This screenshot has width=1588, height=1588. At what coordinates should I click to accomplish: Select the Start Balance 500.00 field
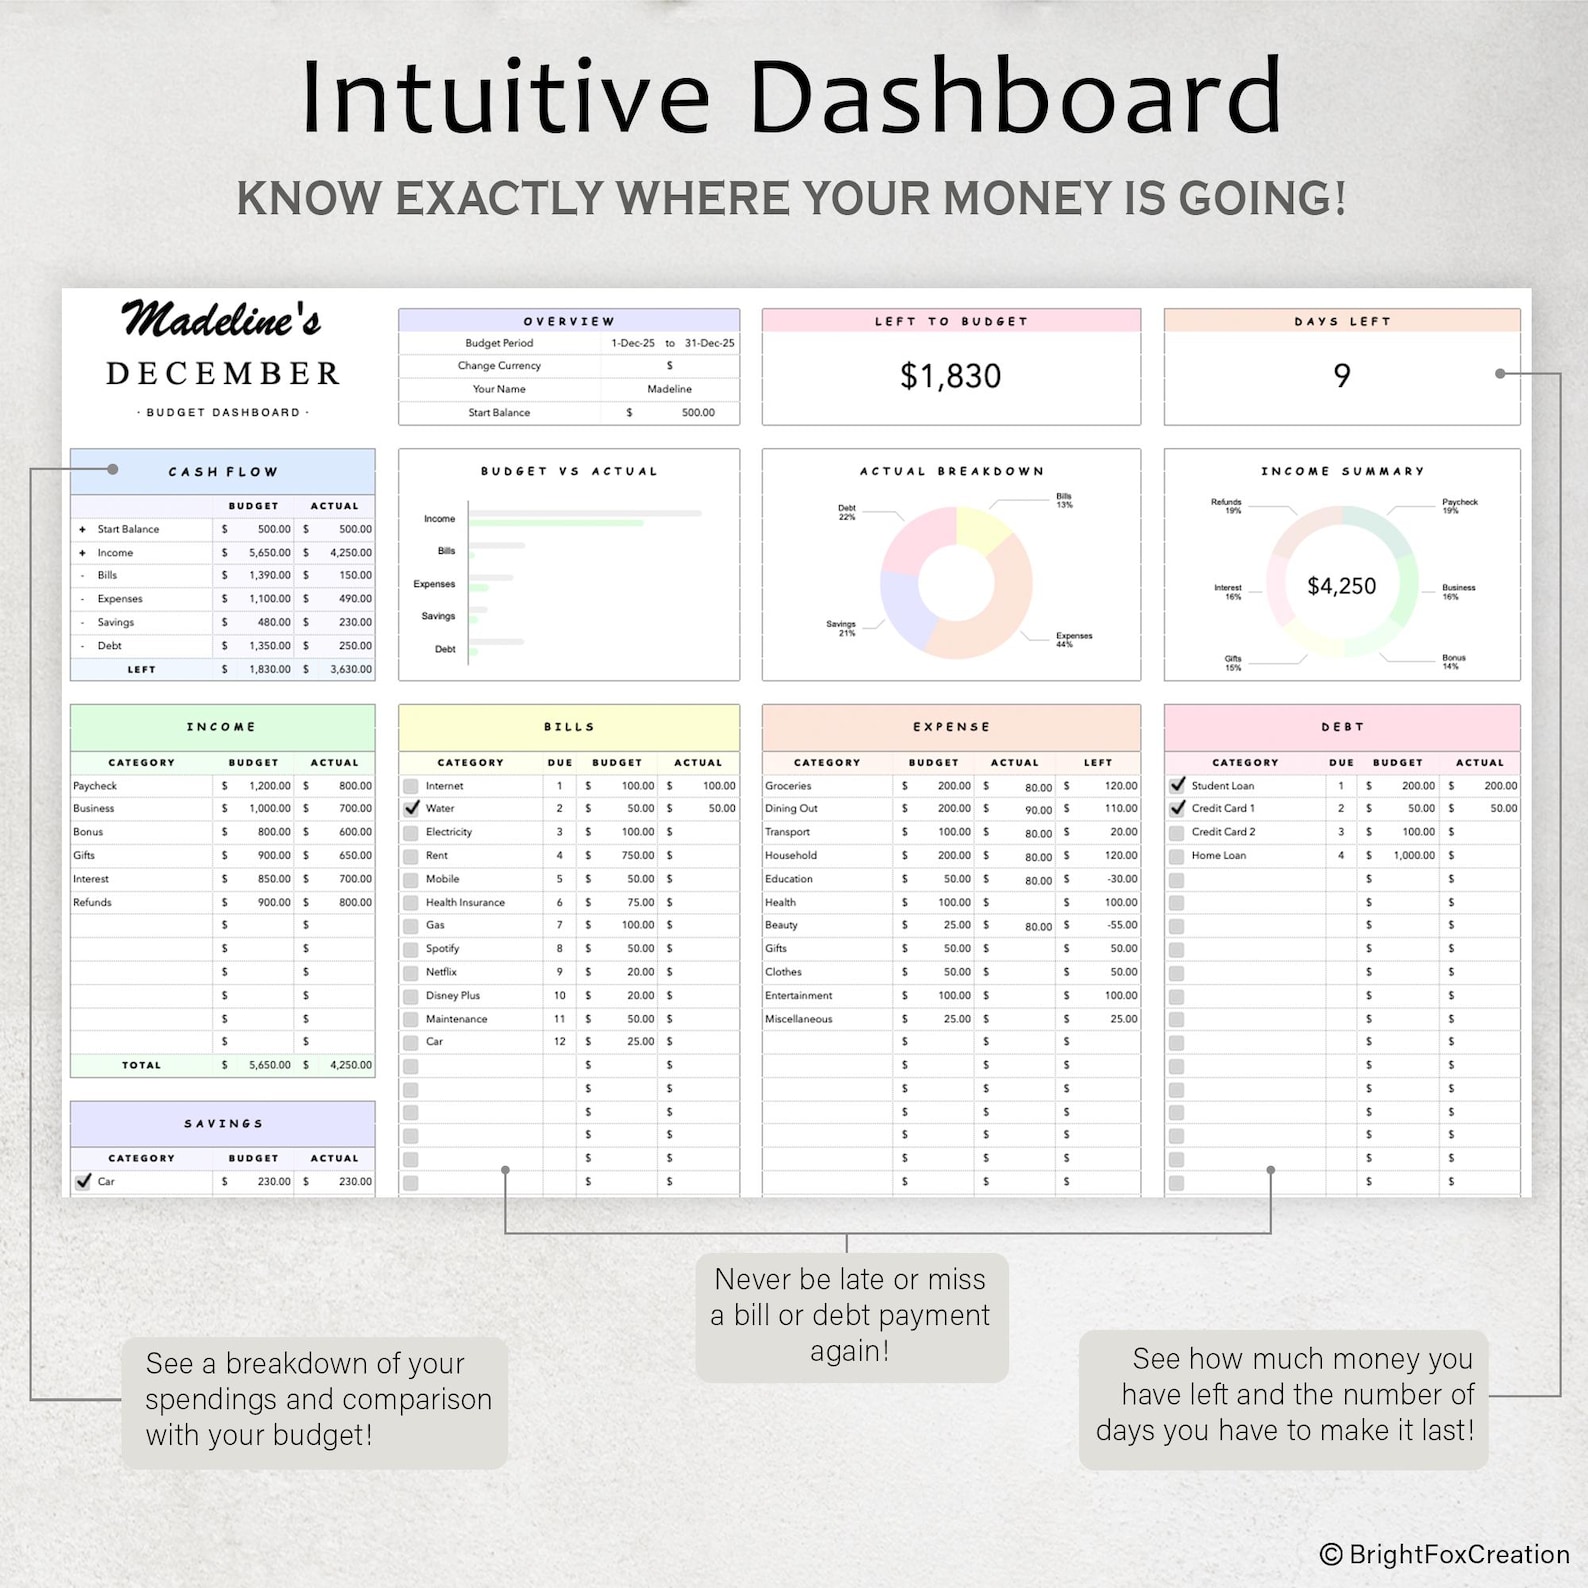[x=670, y=412]
